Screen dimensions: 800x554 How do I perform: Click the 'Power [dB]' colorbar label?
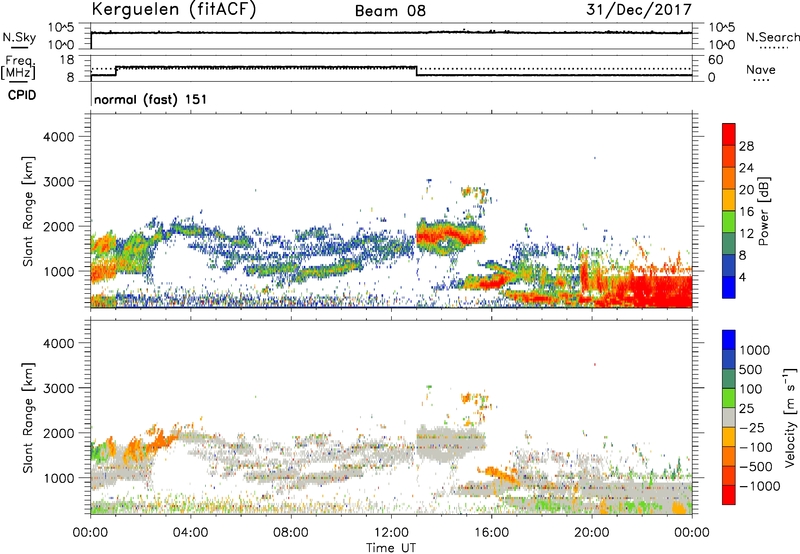tap(763, 211)
